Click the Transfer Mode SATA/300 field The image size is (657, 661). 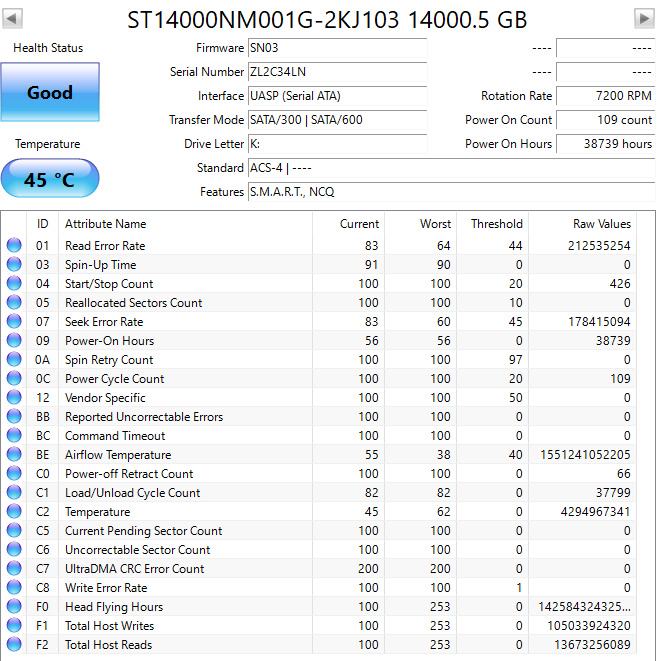pos(336,120)
